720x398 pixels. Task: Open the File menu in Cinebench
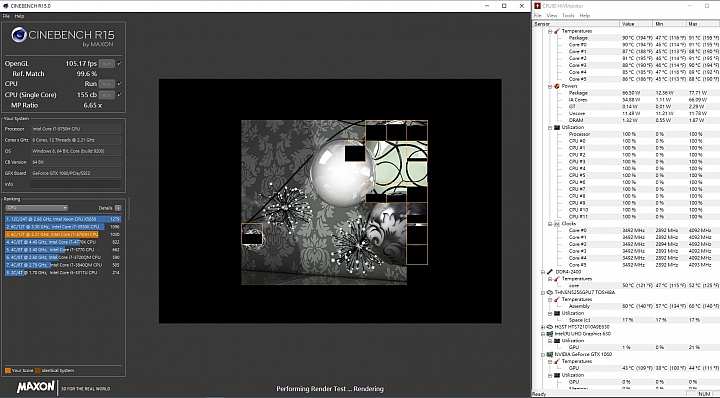coord(6,16)
